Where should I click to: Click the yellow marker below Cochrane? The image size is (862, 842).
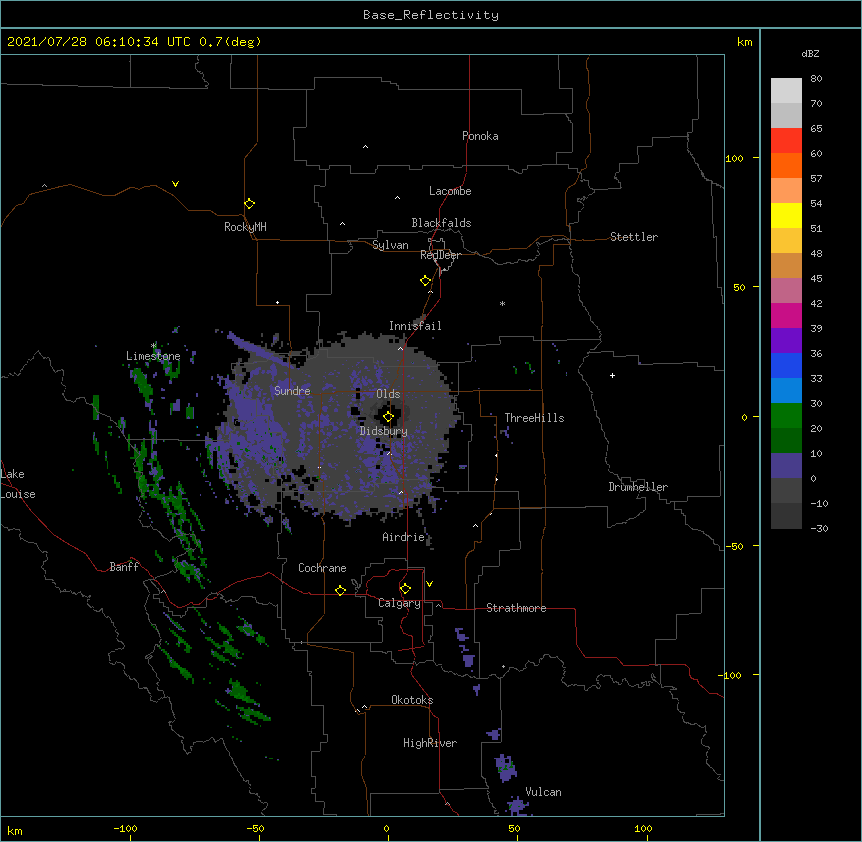(340, 590)
